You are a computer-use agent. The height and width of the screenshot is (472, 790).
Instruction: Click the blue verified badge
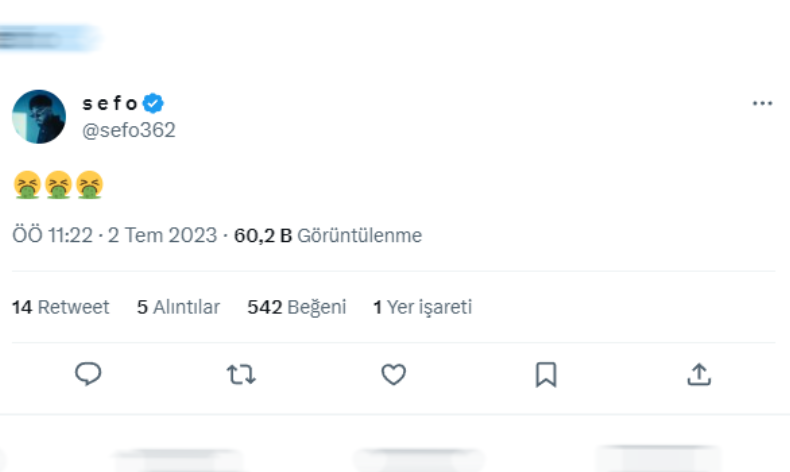[x=153, y=103]
